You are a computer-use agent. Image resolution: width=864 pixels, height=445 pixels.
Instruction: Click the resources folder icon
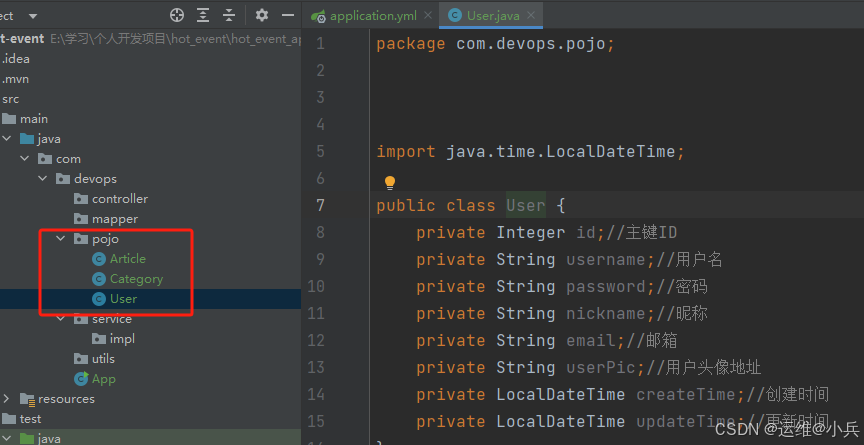(27, 399)
